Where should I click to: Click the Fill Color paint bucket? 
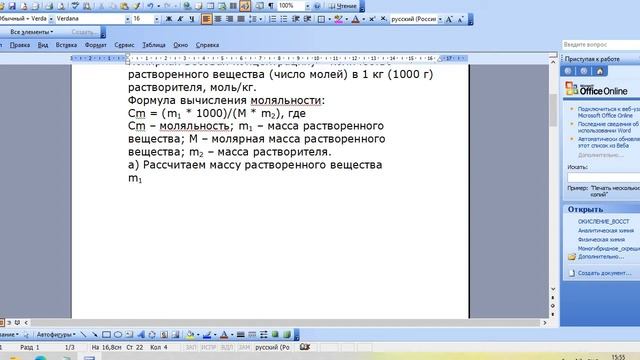pyautogui.click(x=190, y=335)
